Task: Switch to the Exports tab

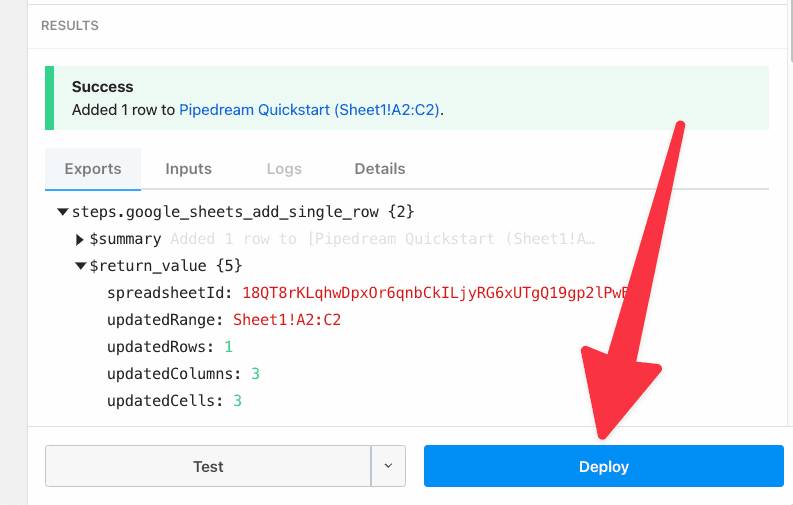Action: (x=93, y=169)
